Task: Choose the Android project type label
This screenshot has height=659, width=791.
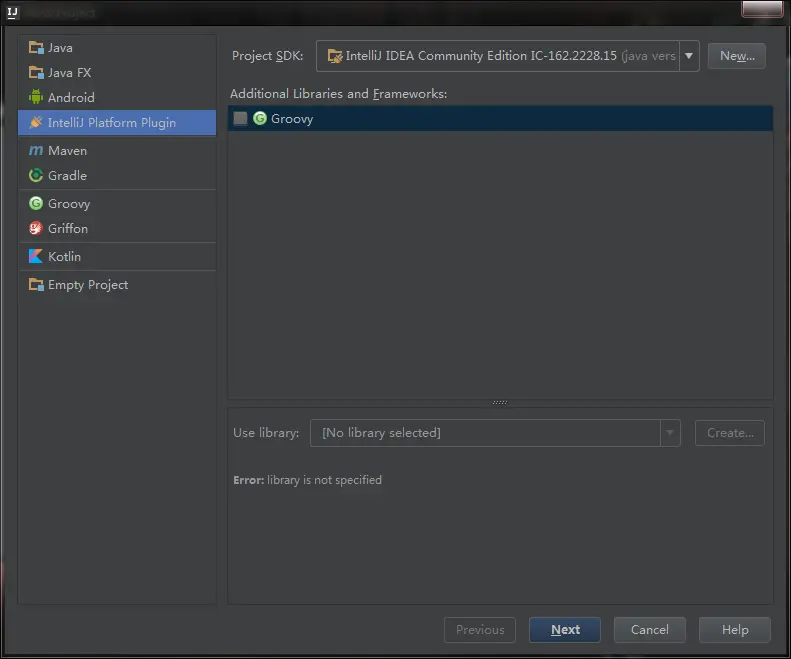Action: [x=71, y=97]
